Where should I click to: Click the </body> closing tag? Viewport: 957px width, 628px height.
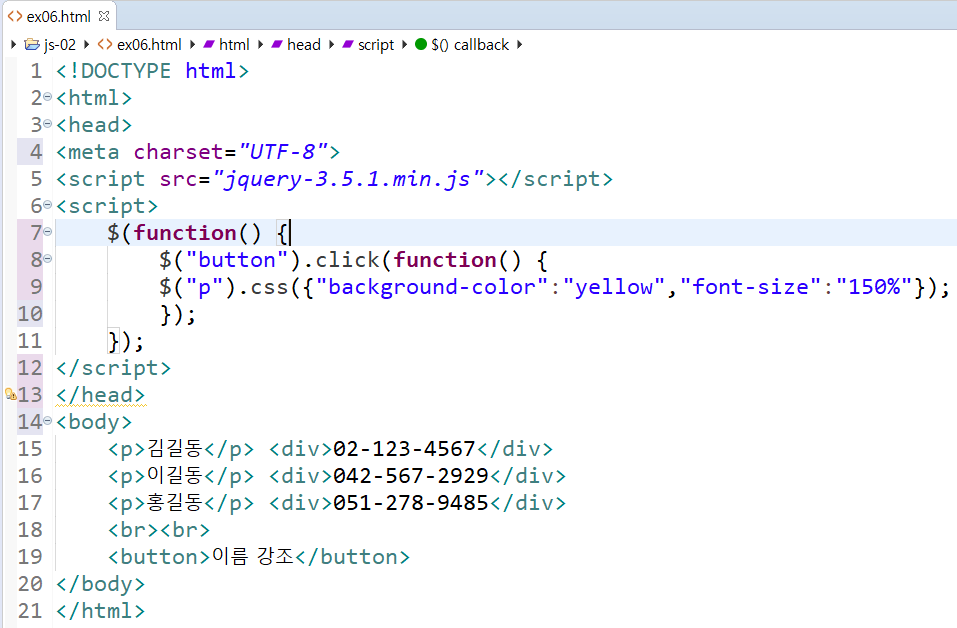(101, 583)
